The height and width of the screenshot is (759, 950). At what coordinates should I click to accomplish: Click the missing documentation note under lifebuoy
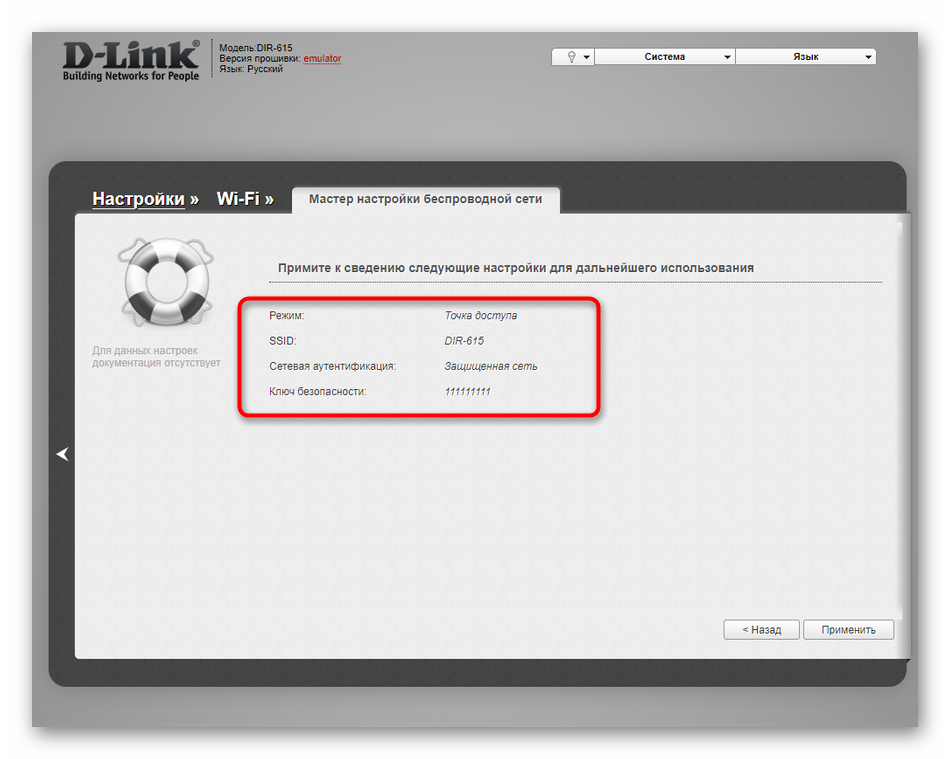(x=156, y=357)
